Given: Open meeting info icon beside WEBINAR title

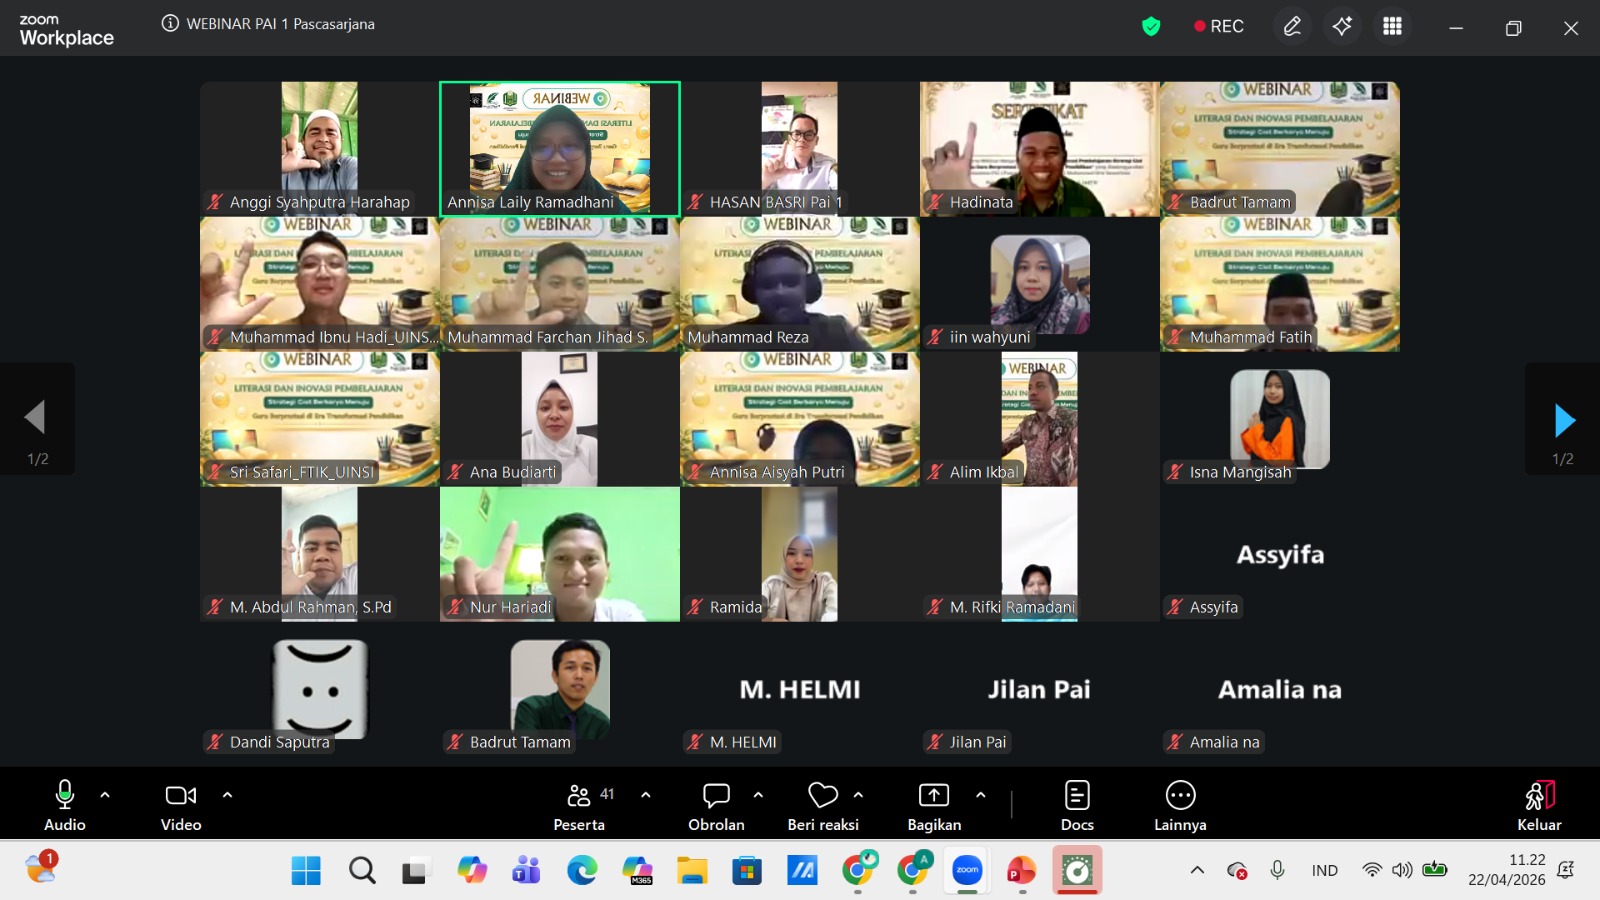Looking at the screenshot, I should click(170, 24).
